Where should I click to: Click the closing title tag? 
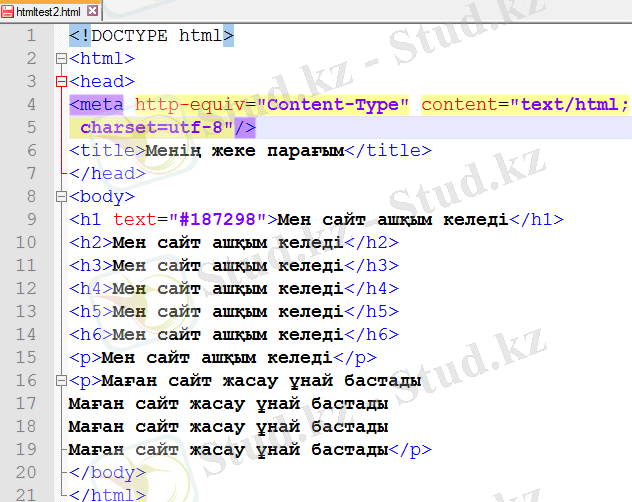(388, 151)
